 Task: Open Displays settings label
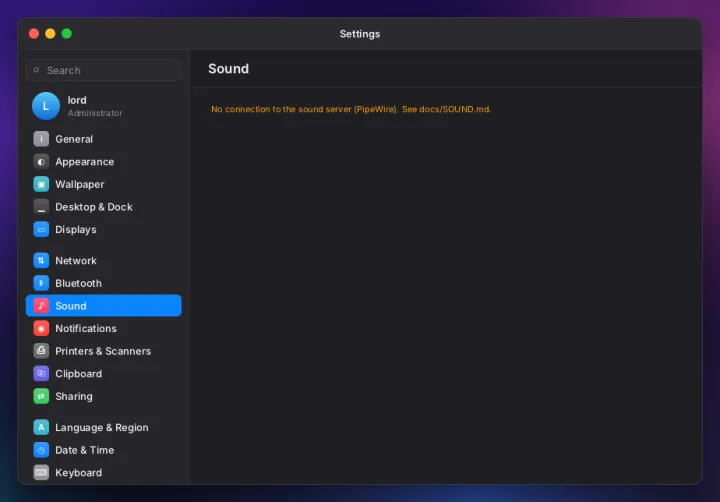tap(76, 230)
